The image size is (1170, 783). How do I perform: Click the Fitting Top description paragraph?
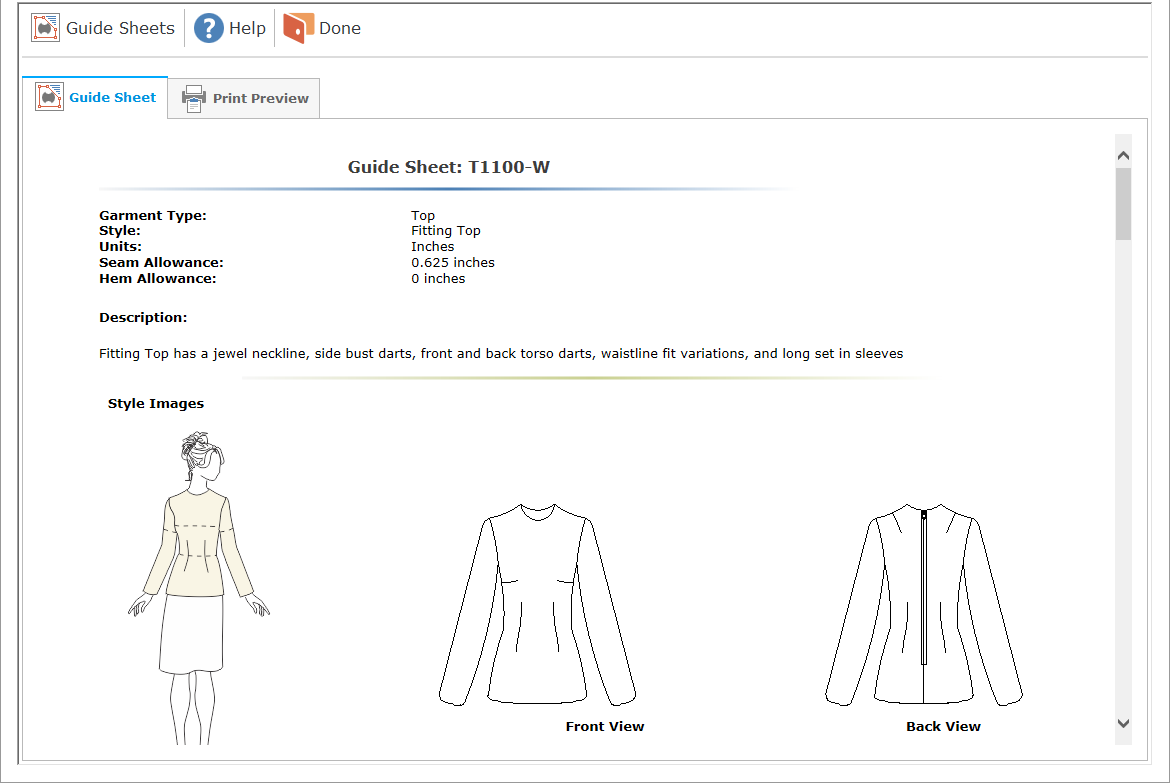tap(501, 353)
